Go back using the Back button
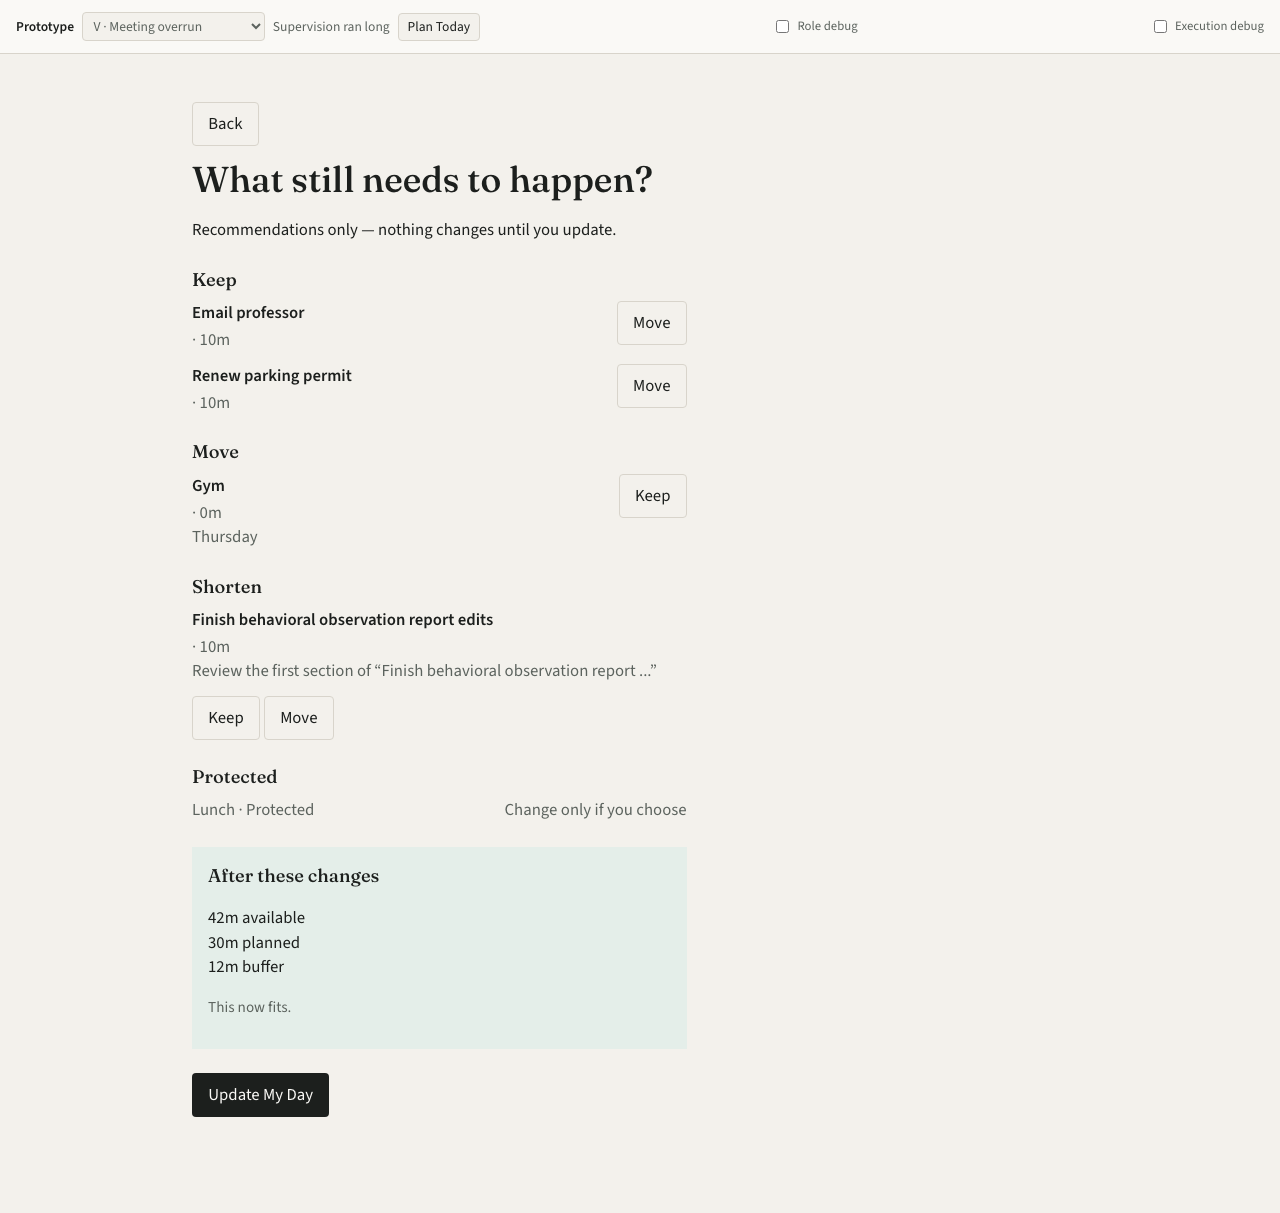1280x1213 pixels. [x=225, y=124]
